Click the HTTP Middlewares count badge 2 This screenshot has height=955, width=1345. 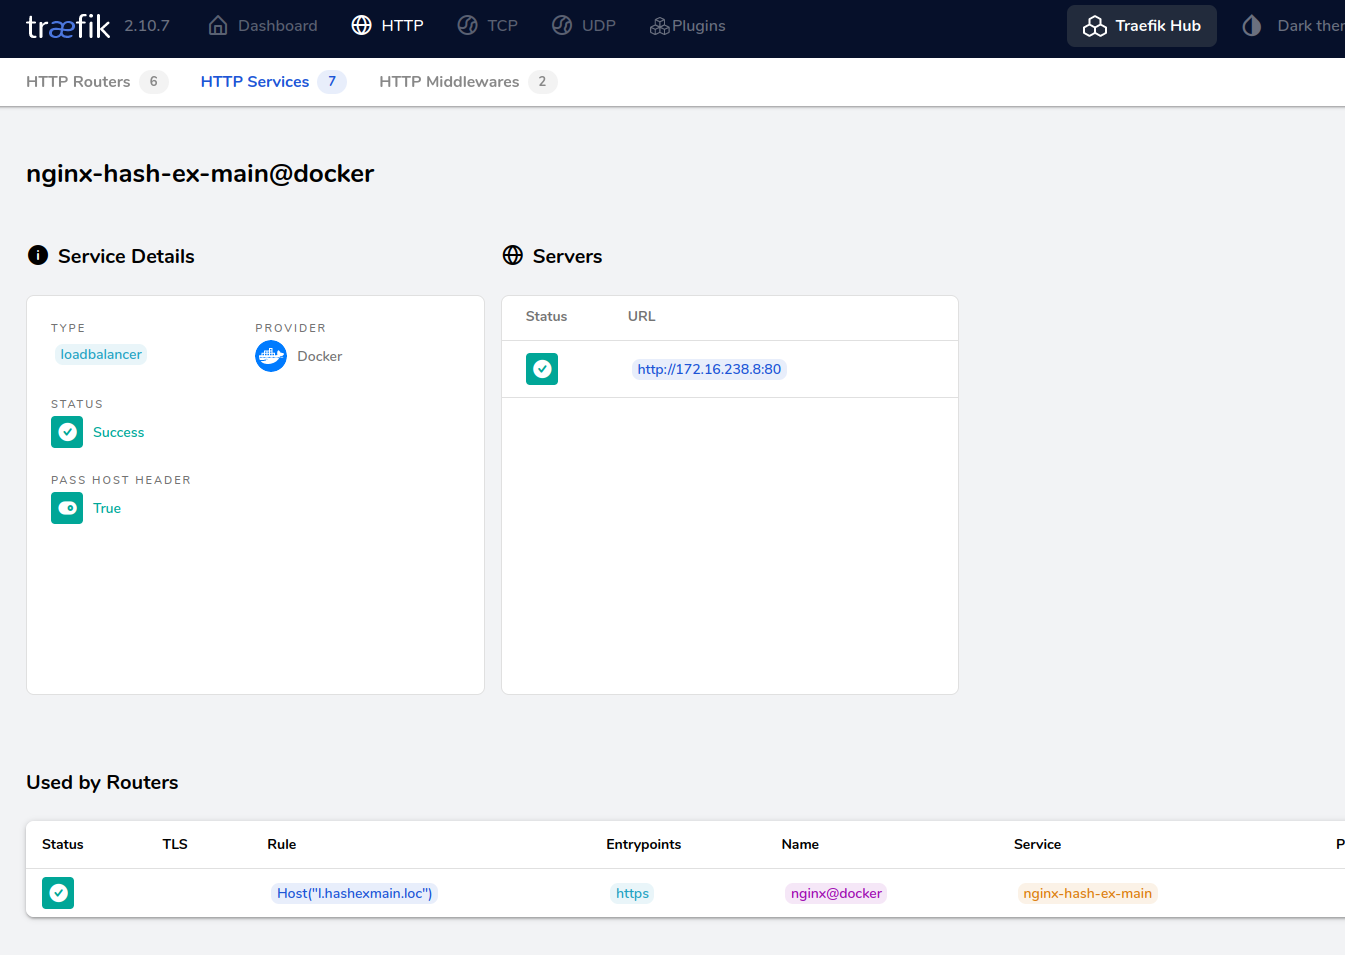tap(542, 82)
